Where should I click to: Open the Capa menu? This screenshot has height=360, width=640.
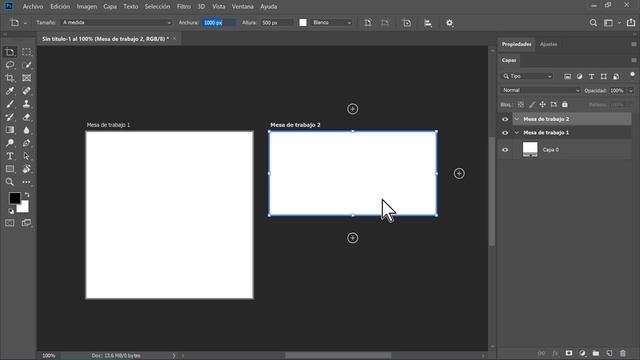110,7
